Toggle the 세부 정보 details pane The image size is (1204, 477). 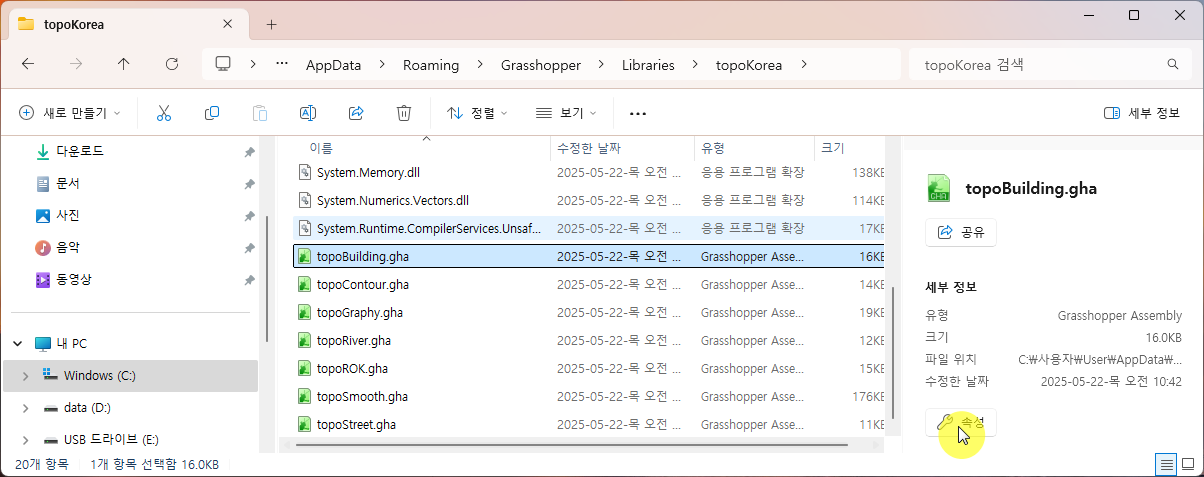(1142, 113)
